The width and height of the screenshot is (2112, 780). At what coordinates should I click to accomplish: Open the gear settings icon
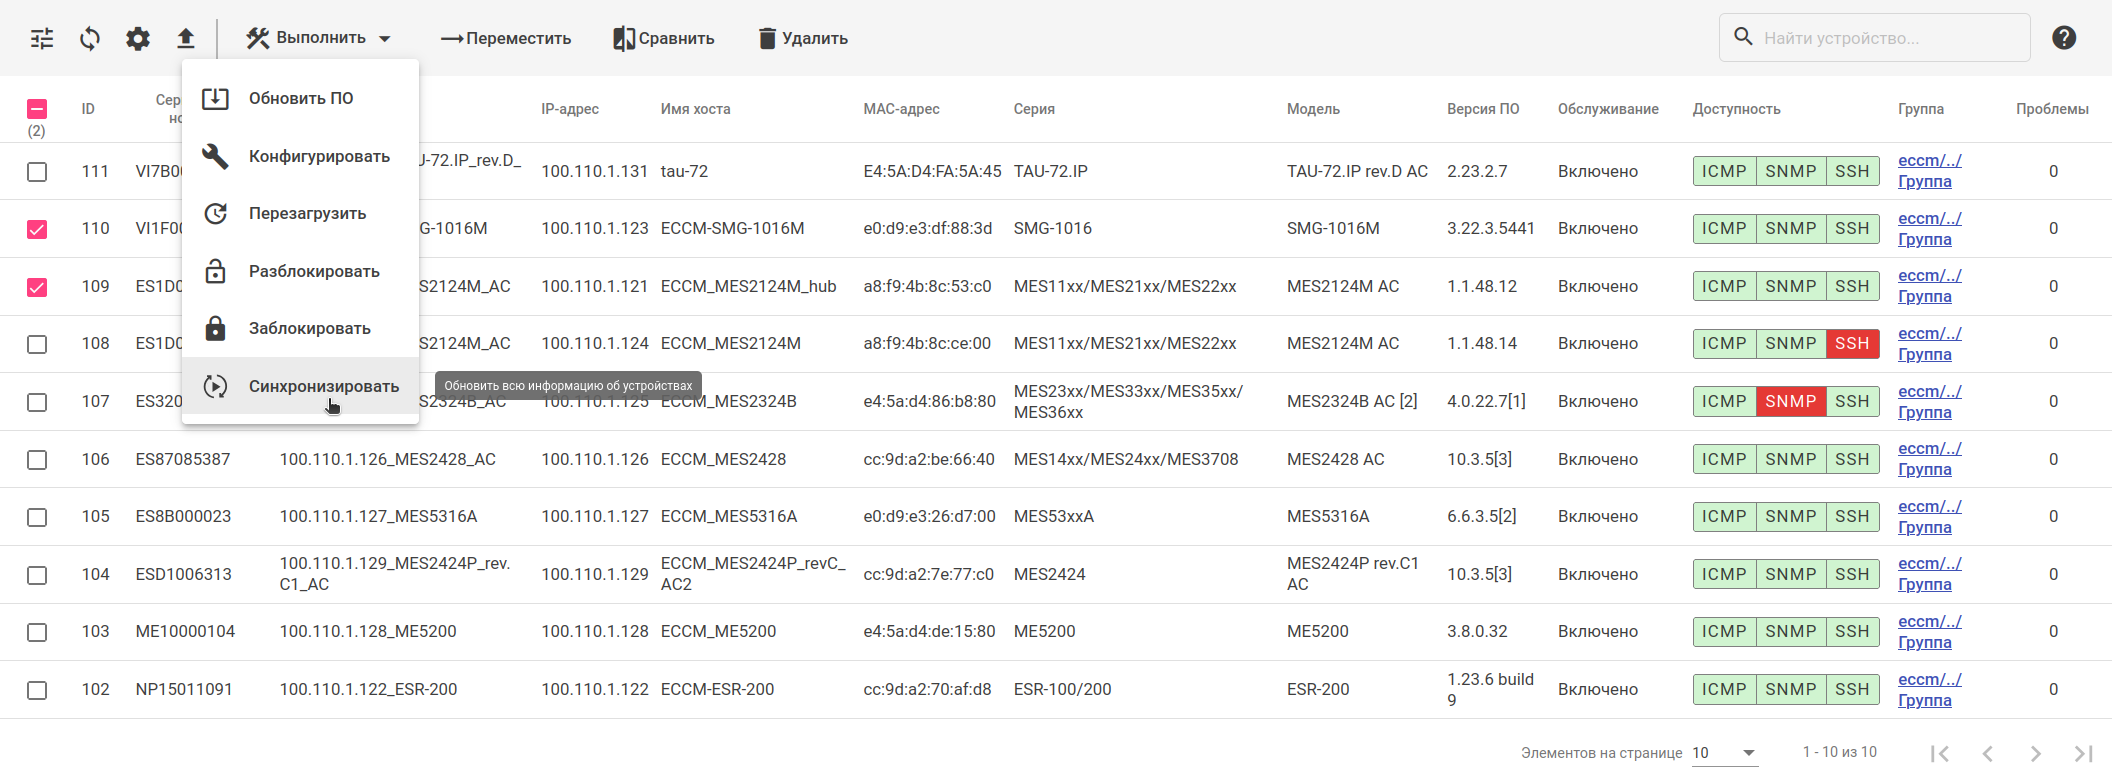138,39
